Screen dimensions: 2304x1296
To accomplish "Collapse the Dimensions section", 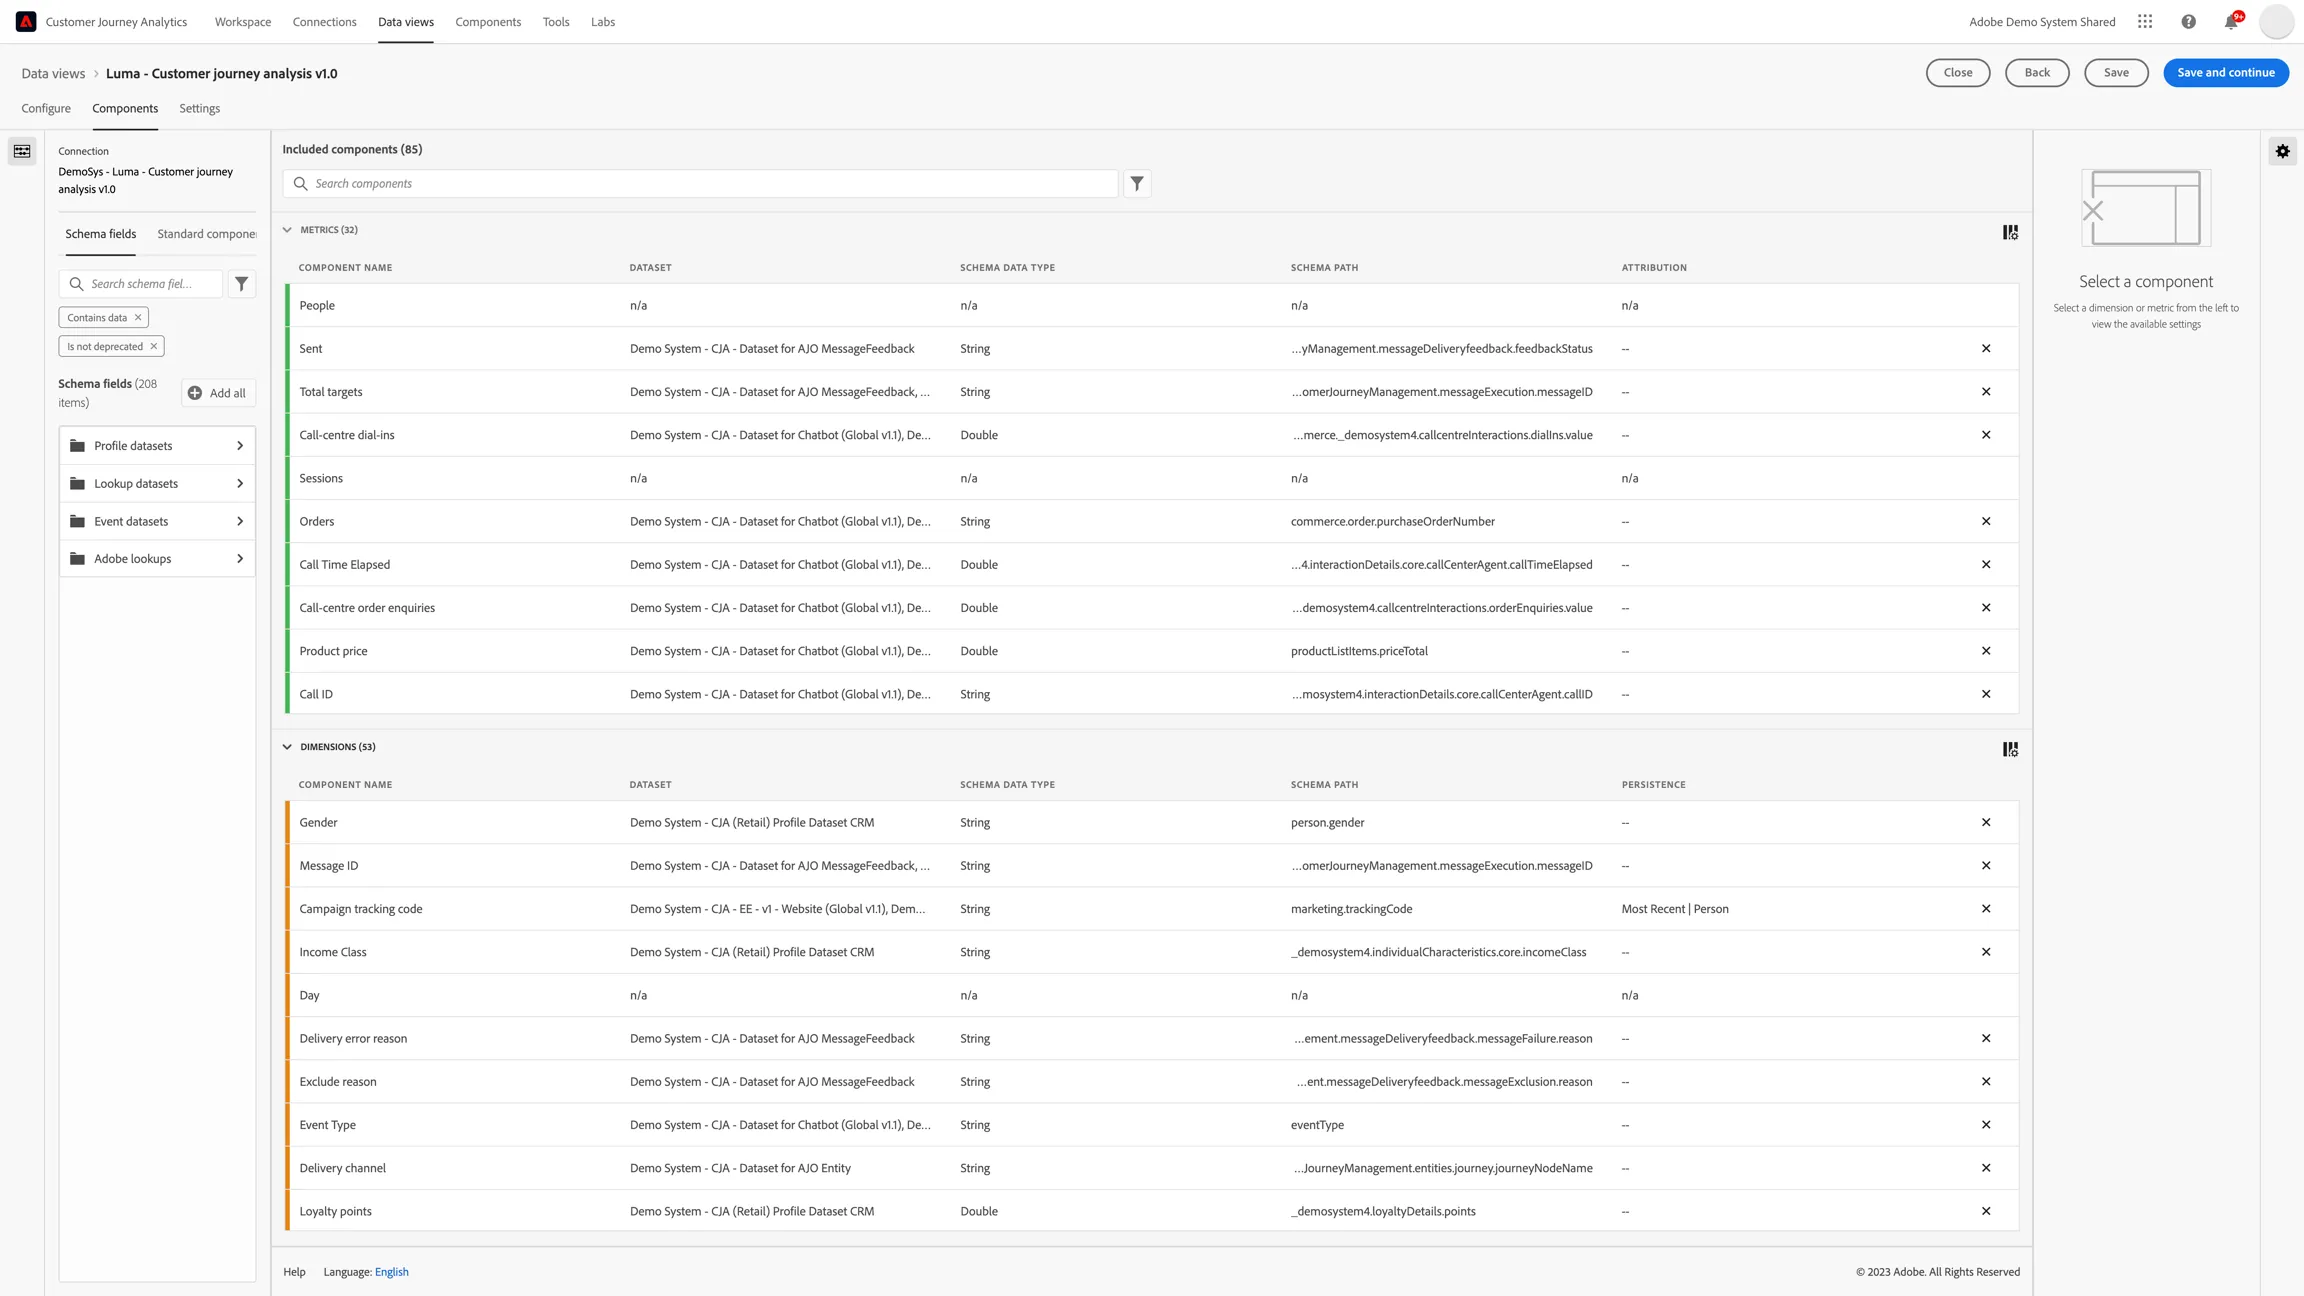I will coord(287,747).
